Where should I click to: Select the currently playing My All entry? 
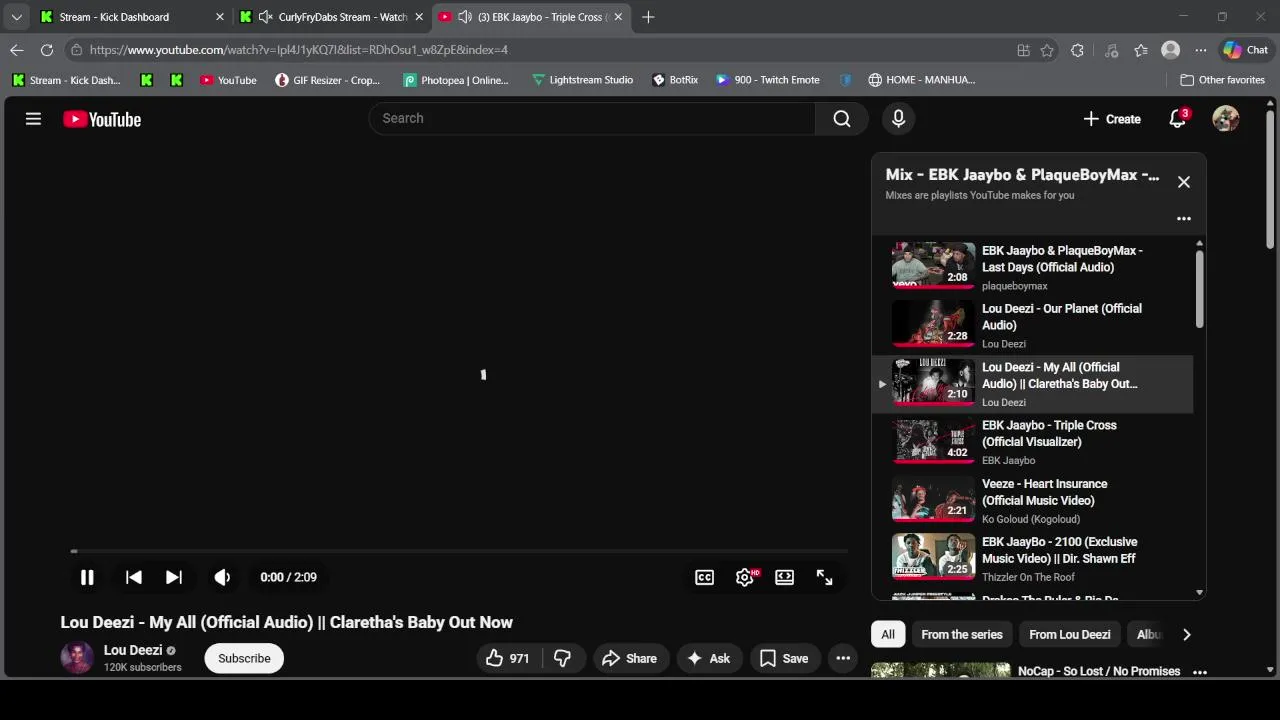[1033, 384]
